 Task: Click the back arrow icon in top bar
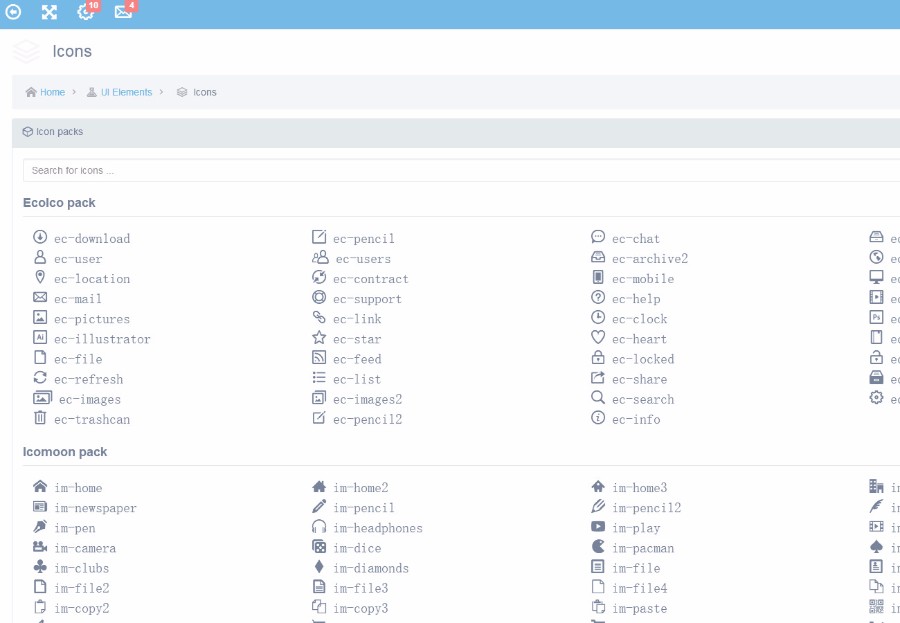[13, 11]
